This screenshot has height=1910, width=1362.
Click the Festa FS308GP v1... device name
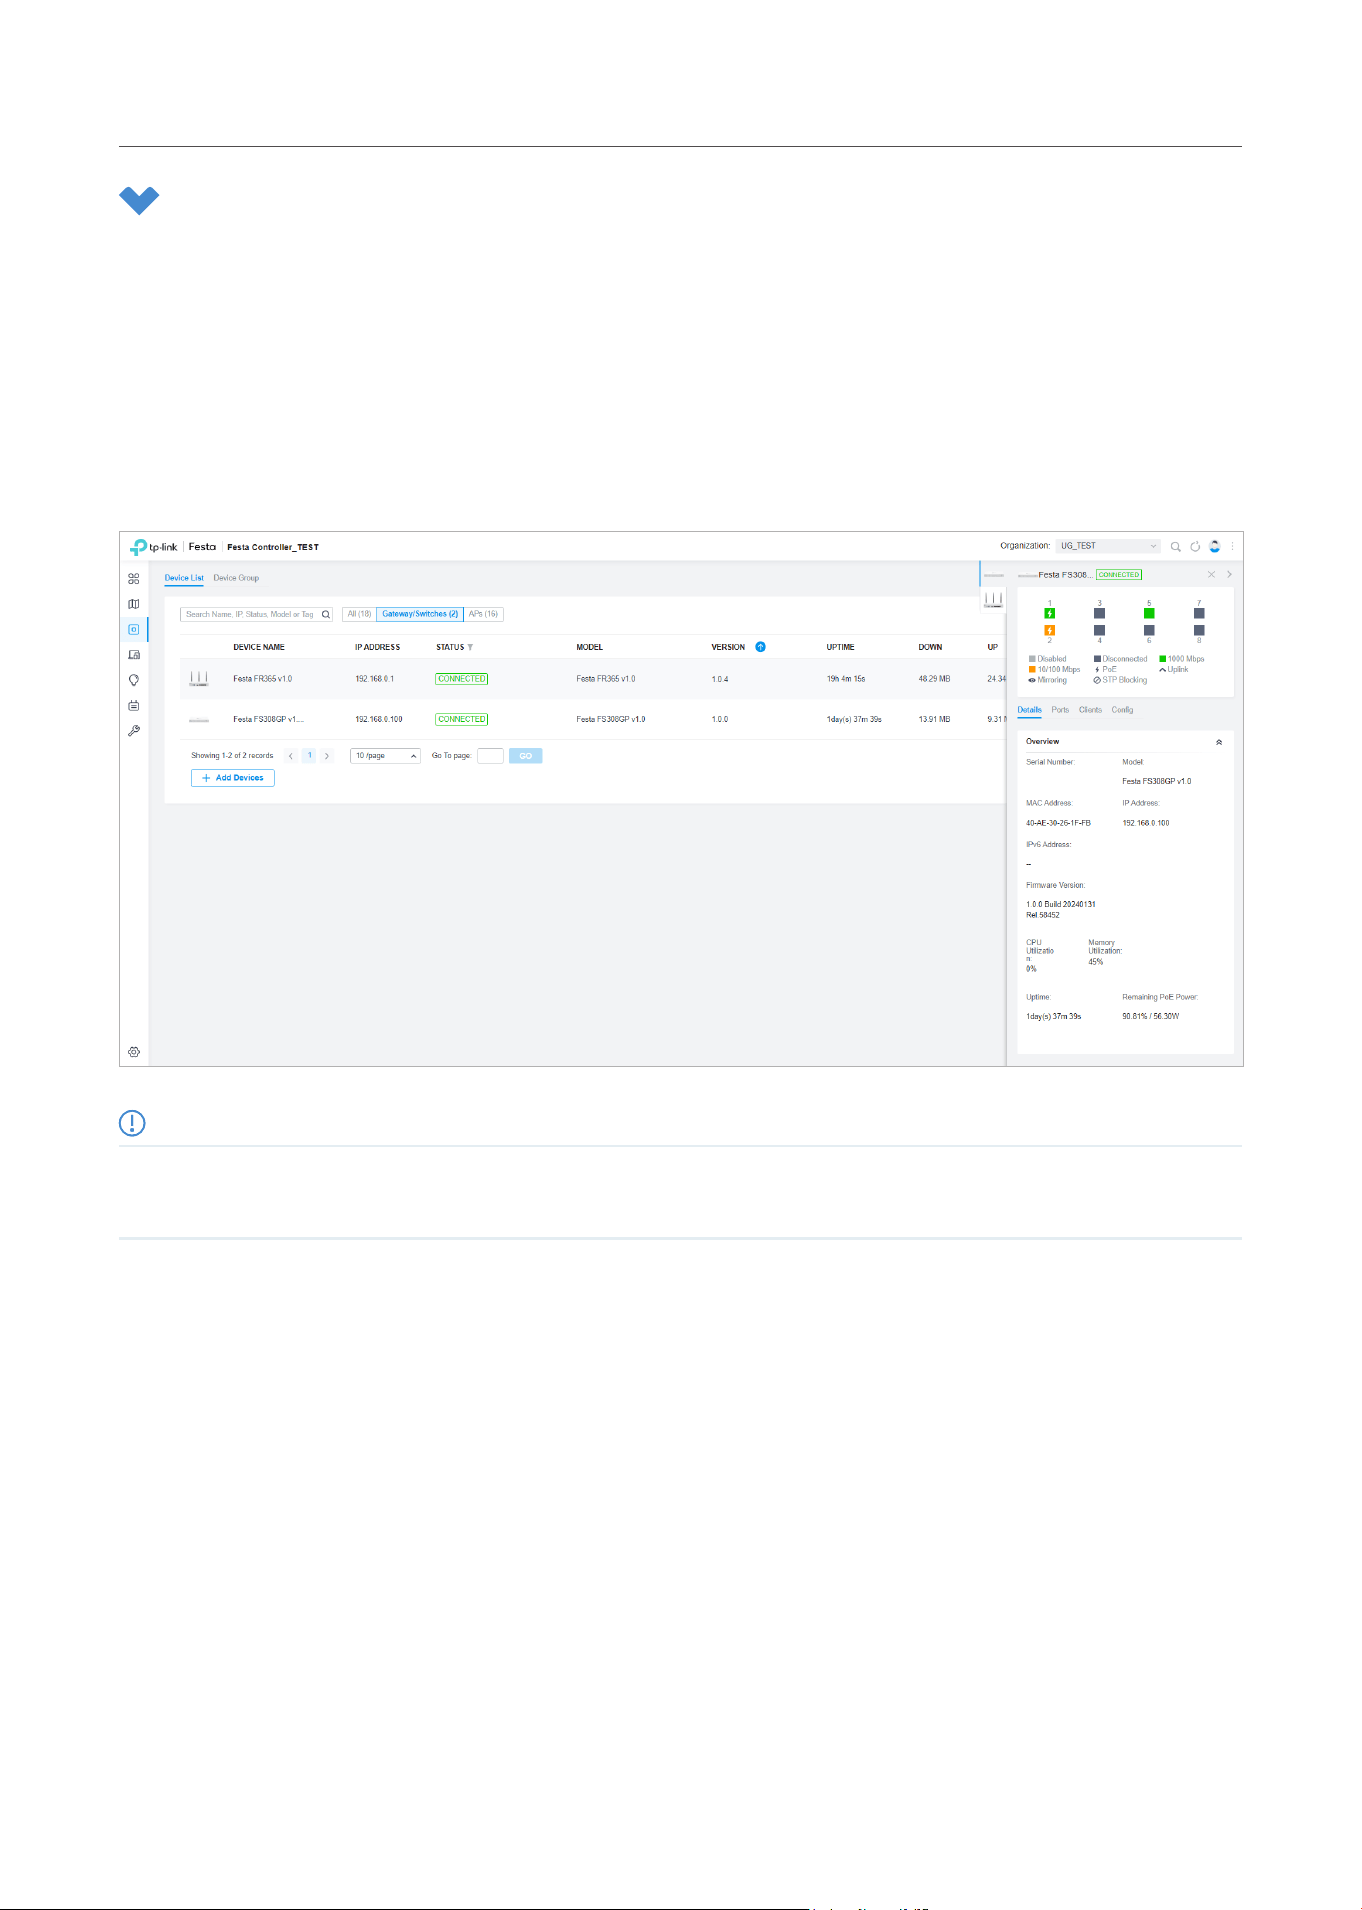(x=269, y=720)
